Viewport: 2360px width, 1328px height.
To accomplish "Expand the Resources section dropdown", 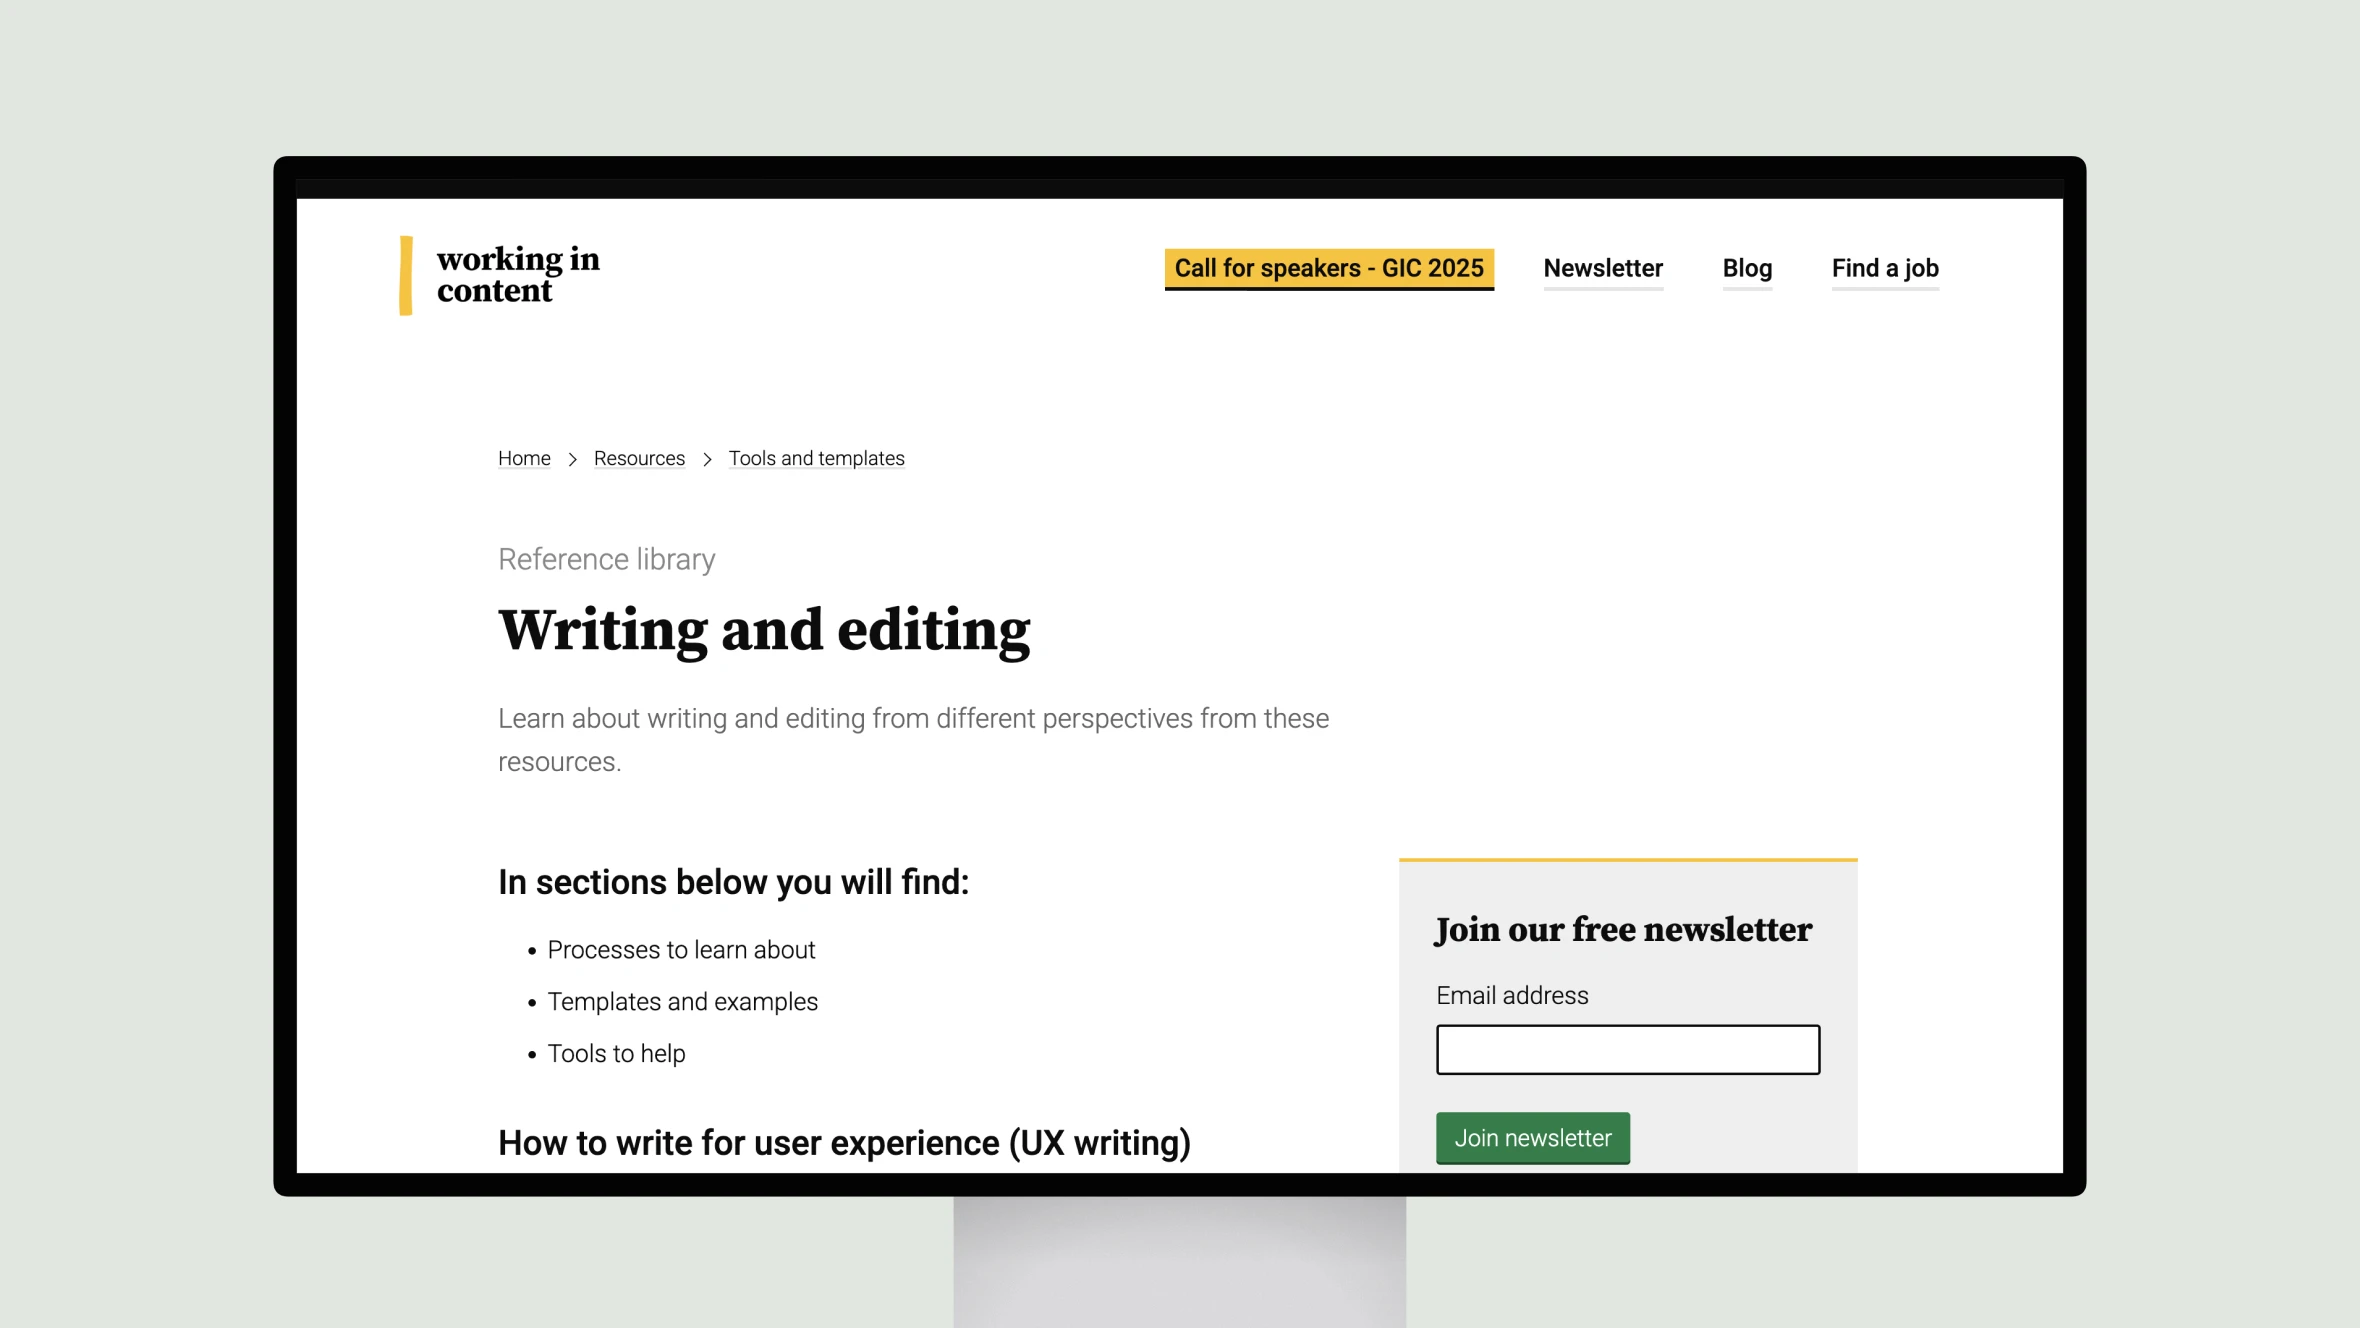I will pos(639,459).
